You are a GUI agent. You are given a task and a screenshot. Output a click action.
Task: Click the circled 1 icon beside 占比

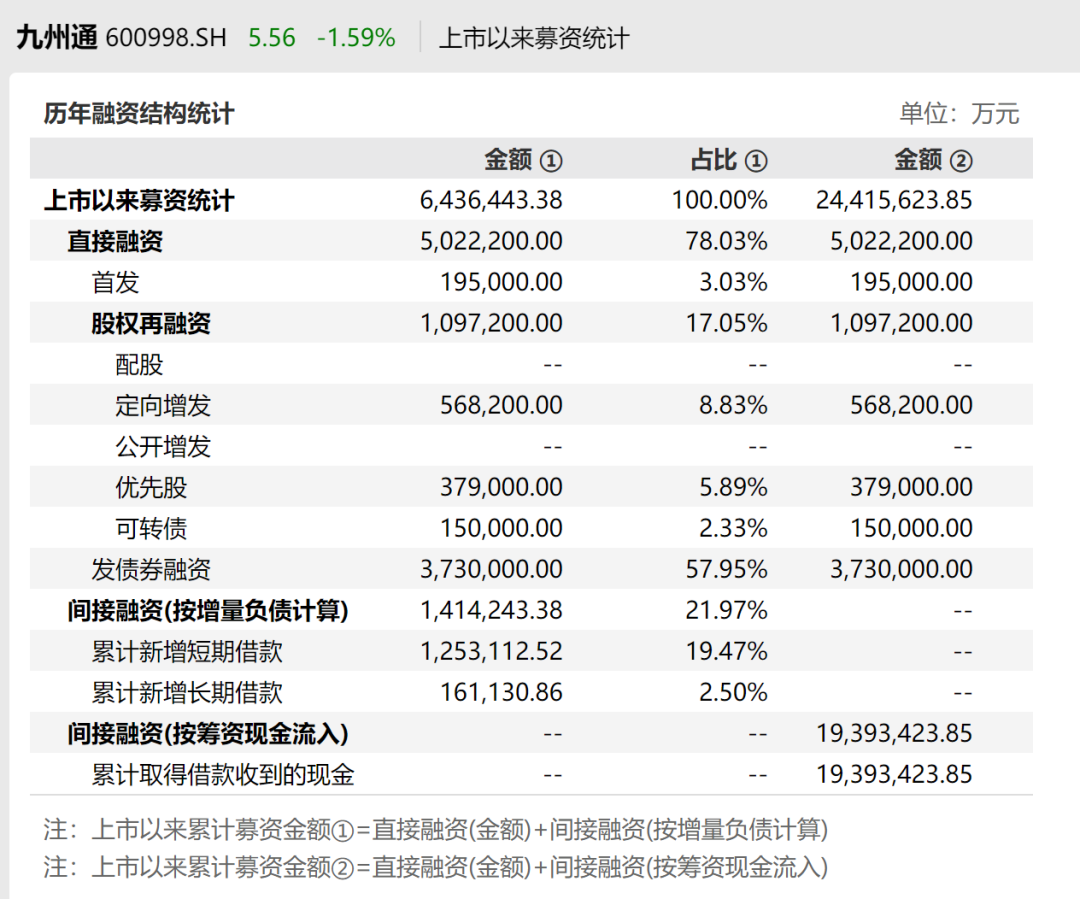click(x=756, y=161)
